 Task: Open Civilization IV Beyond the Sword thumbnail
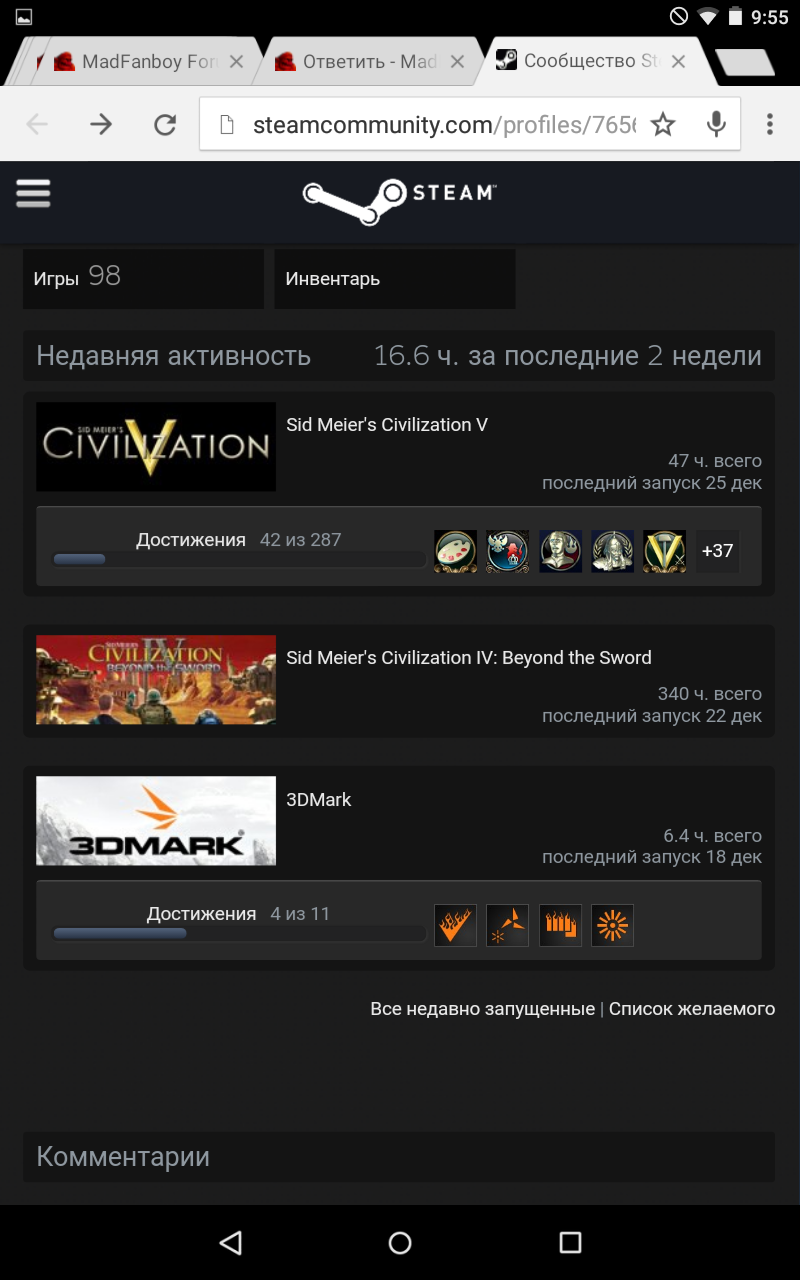coord(156,680)
